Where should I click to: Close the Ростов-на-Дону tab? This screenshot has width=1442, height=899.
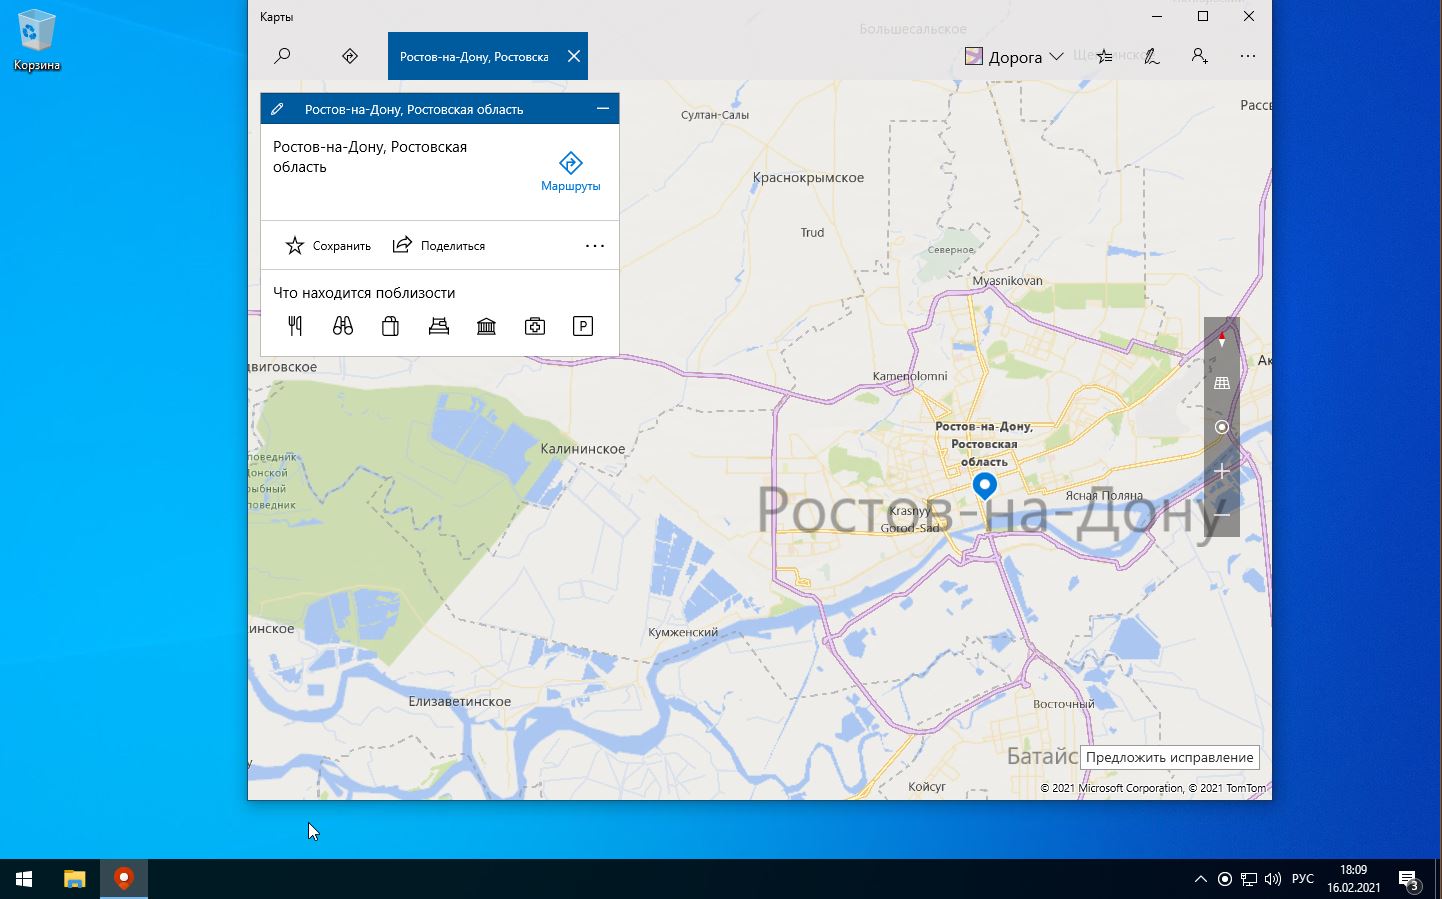574,56
